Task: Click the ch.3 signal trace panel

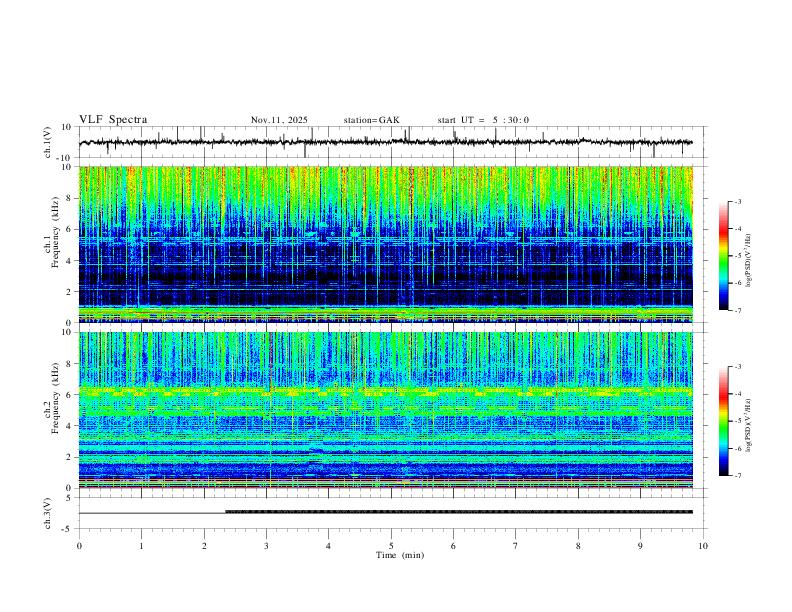Action: pyautogui.click(x=392, y=513)
